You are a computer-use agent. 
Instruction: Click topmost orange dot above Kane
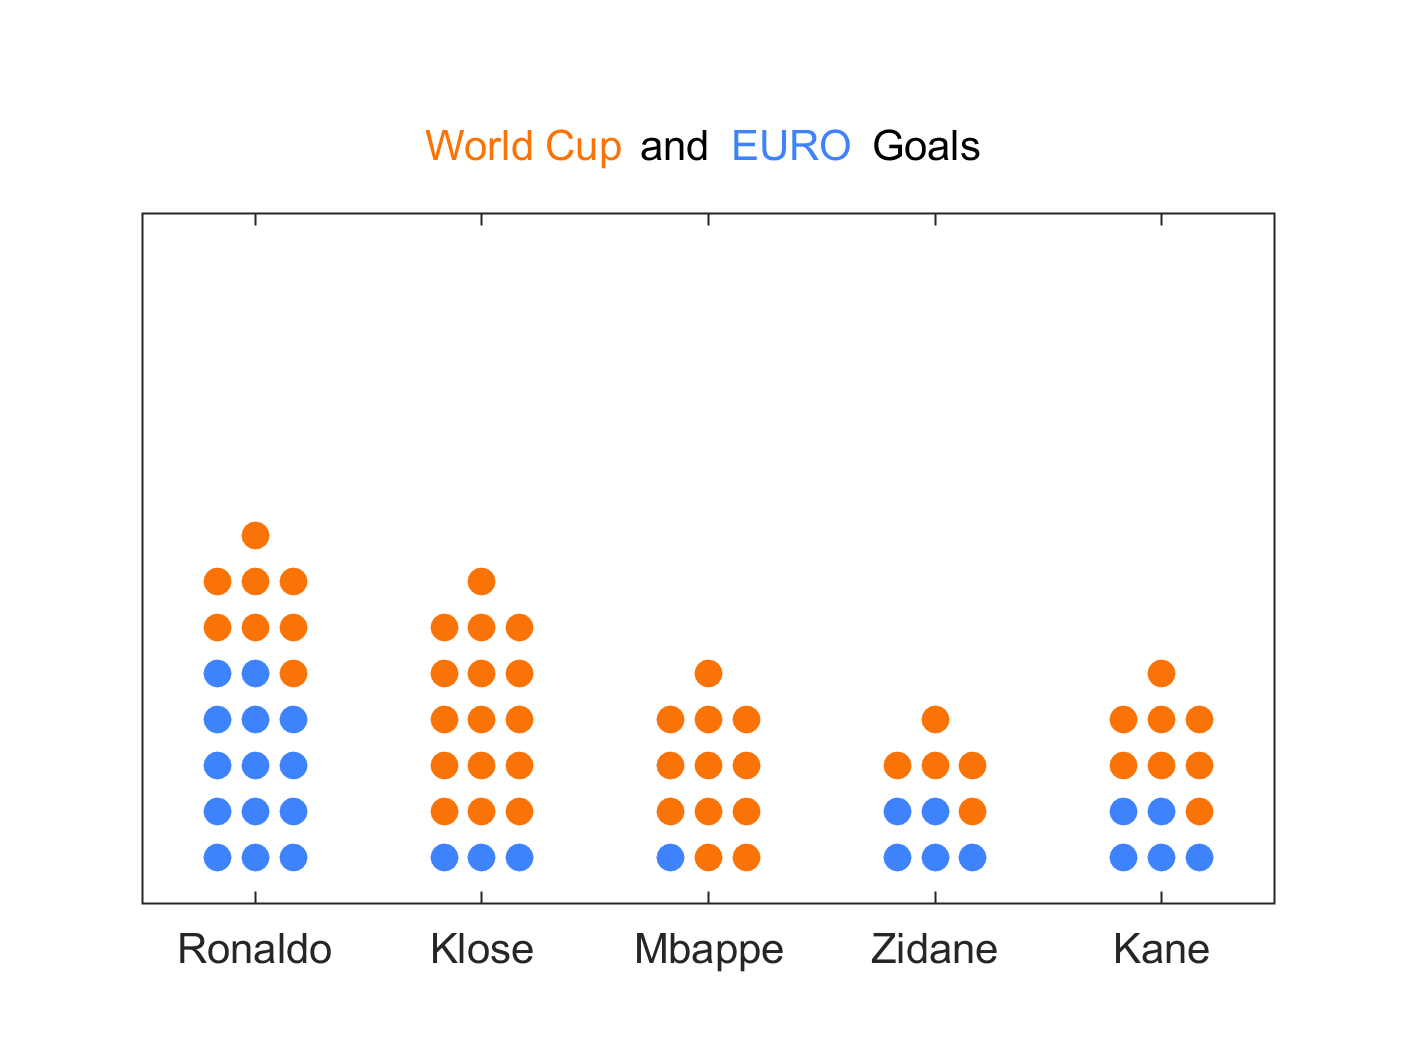1161,673
